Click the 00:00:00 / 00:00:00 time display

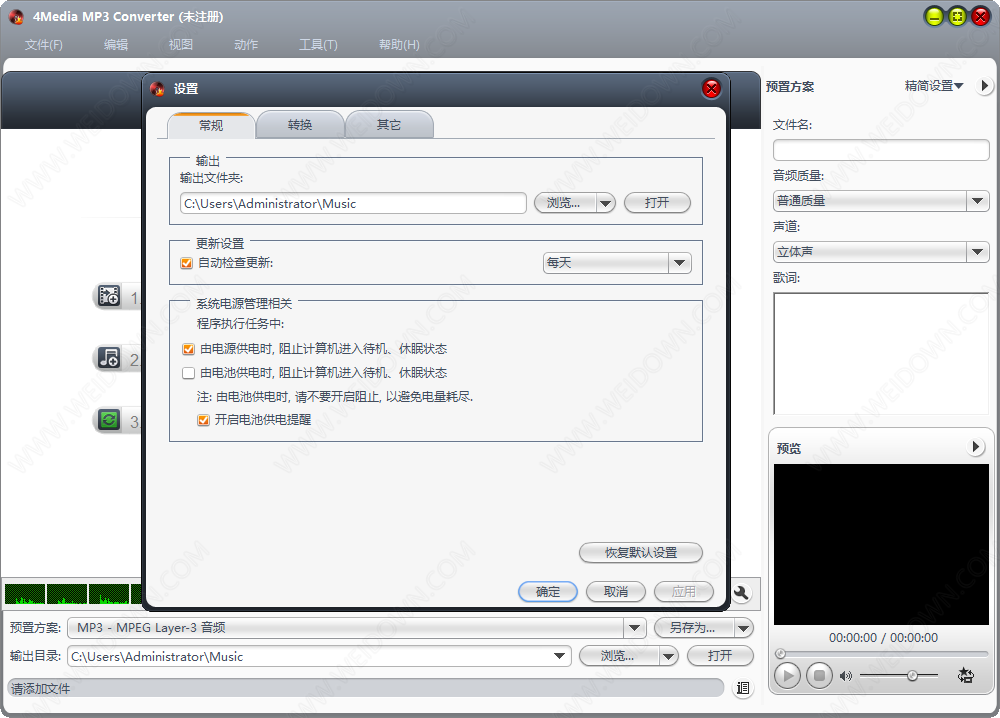(883, 638)
